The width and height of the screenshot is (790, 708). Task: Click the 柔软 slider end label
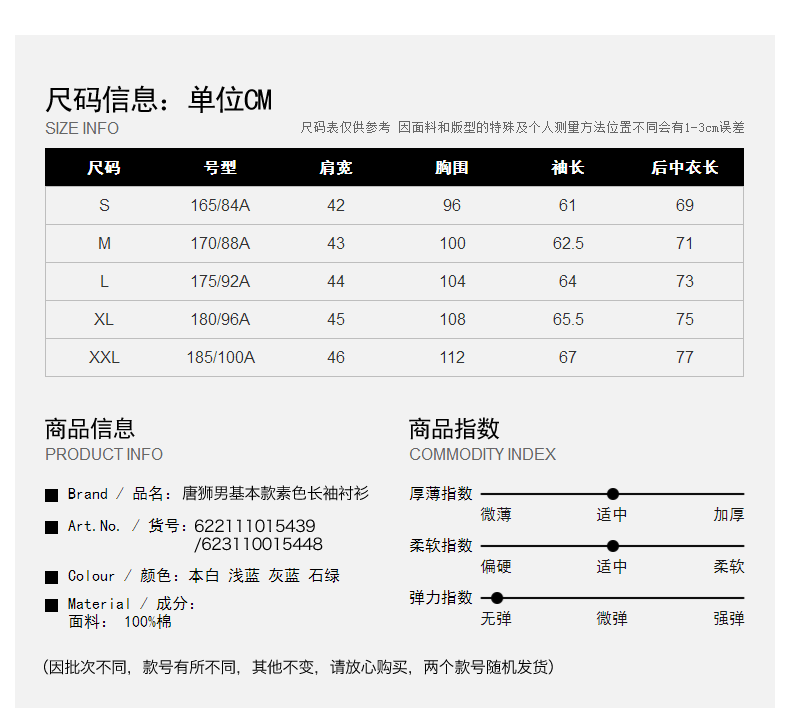click(x=729, y=567)
